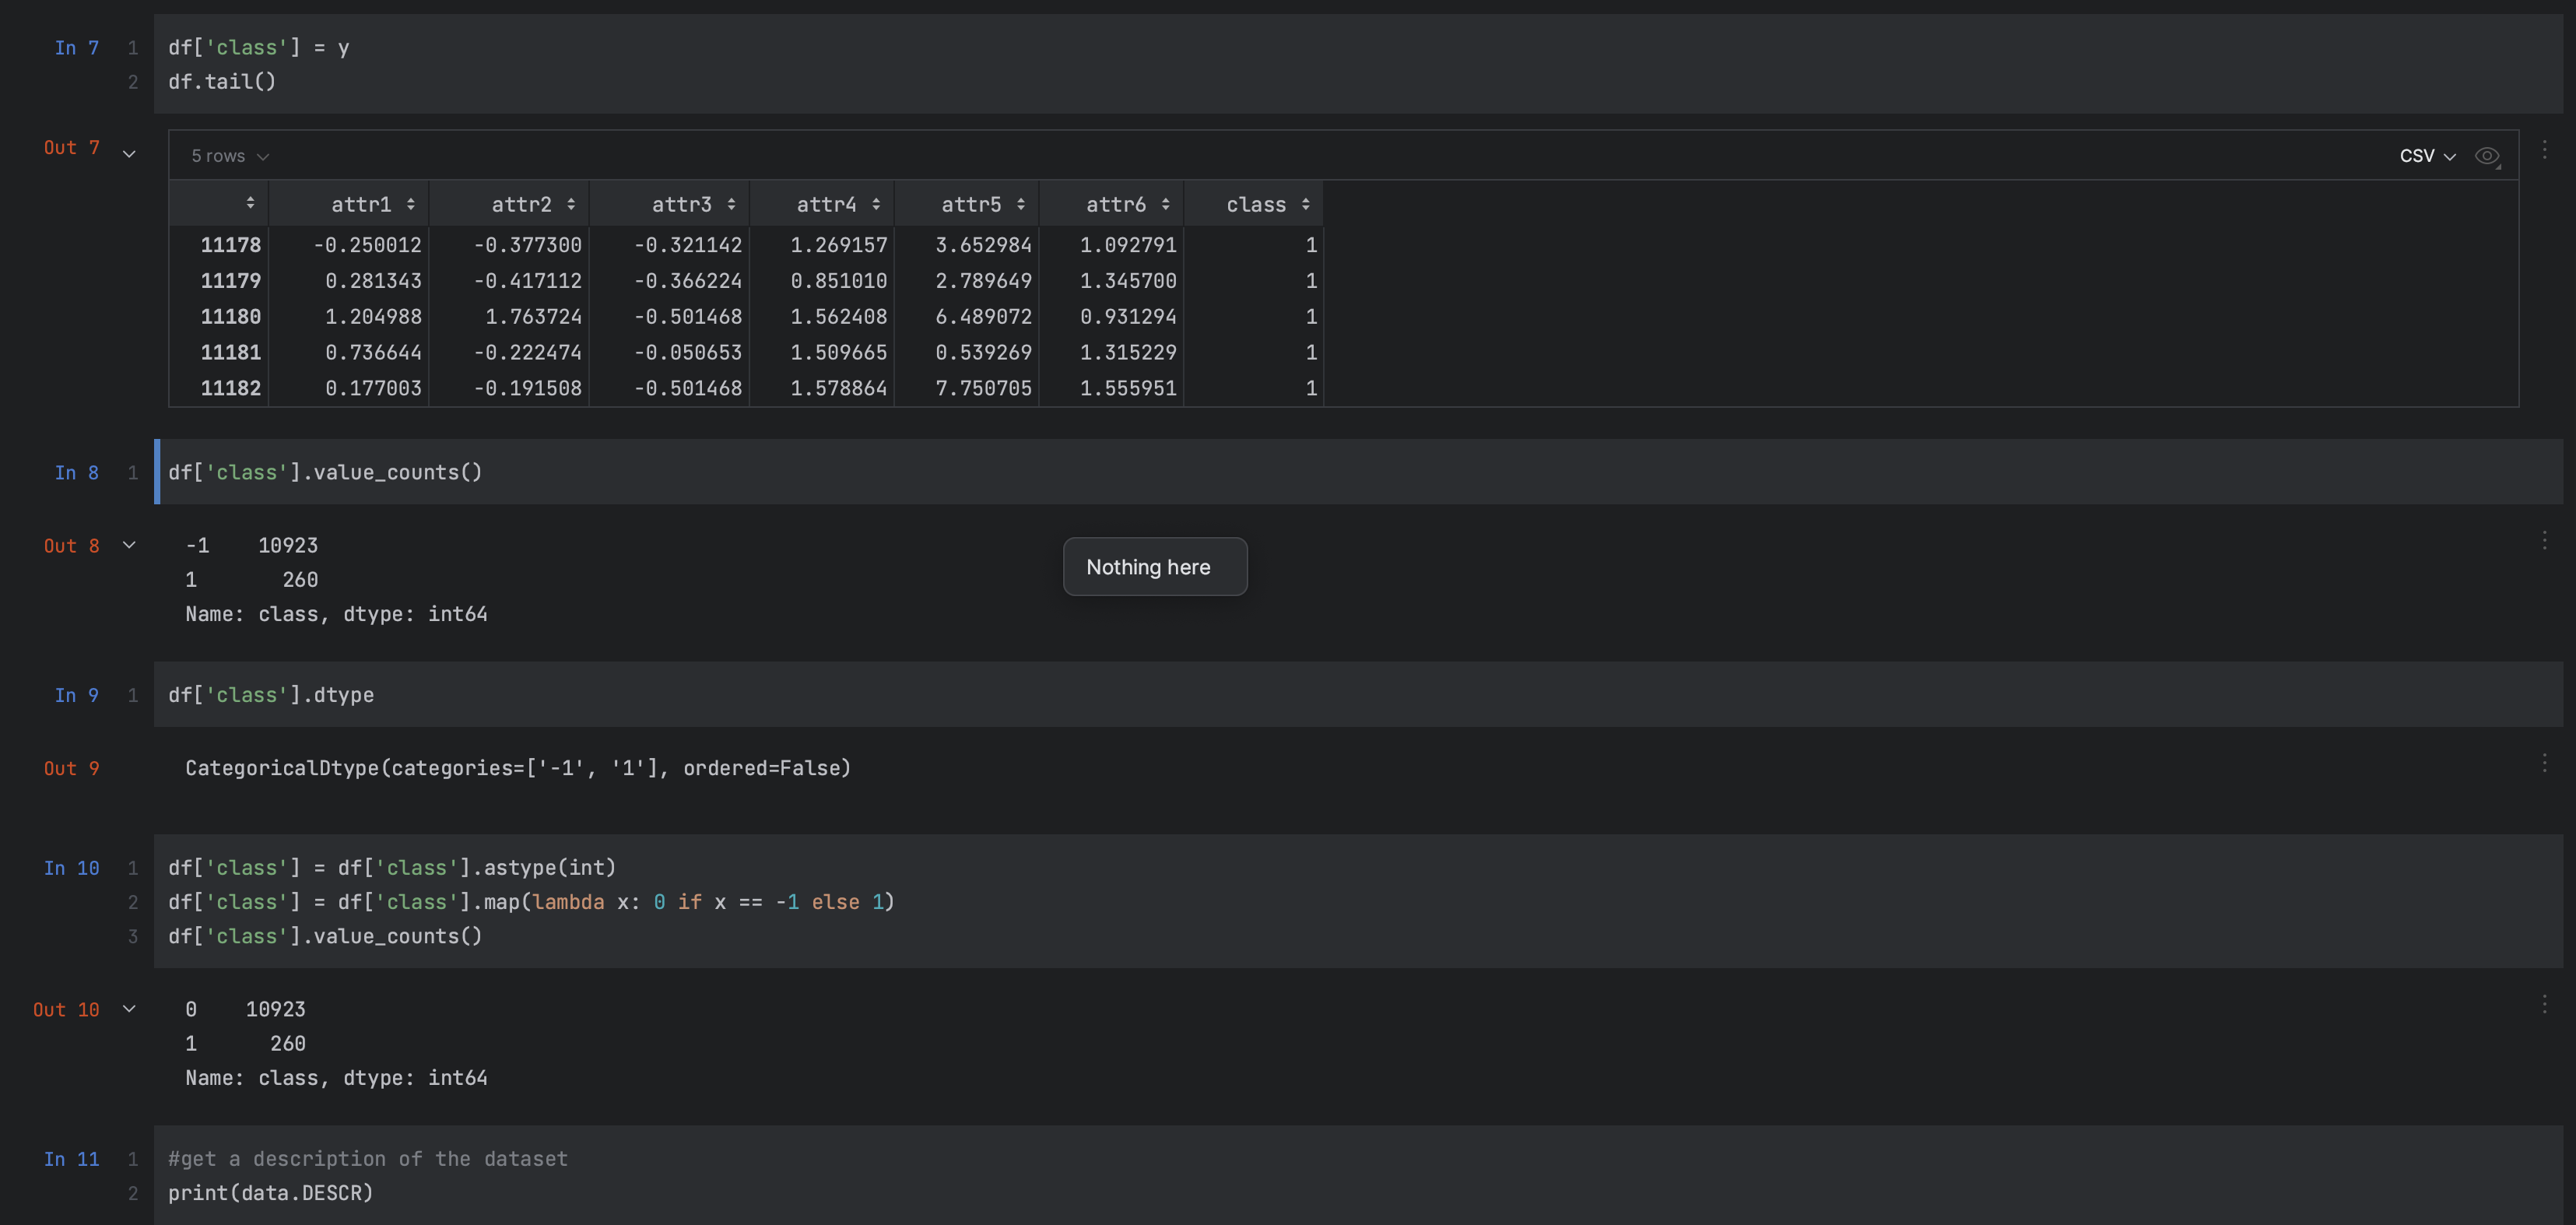
Task: Open more options menu for Out 7
Action: pyautogui.click(x=2545, y=149)
